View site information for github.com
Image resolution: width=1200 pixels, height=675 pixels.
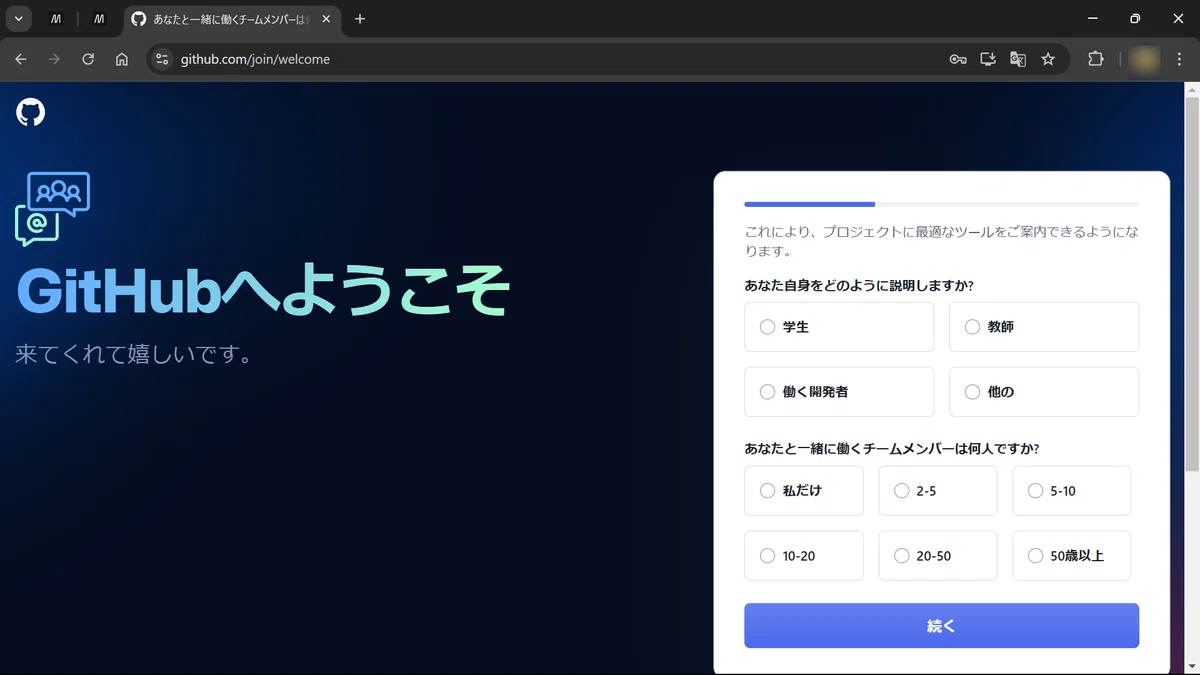pos(163,59)
